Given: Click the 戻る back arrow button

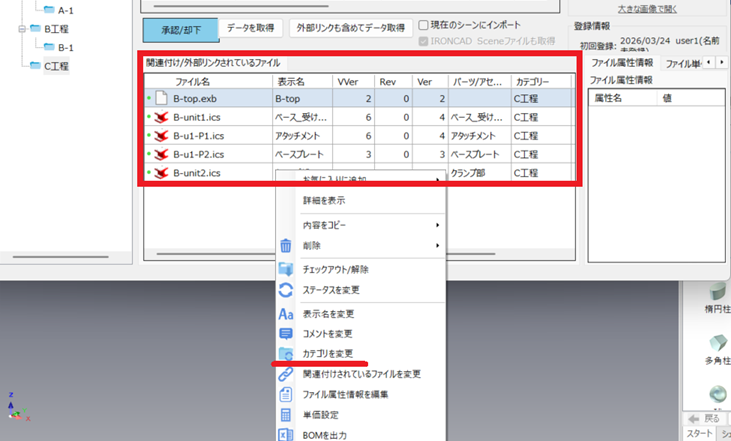Looking at the screenshot, I should coord(704,419).
